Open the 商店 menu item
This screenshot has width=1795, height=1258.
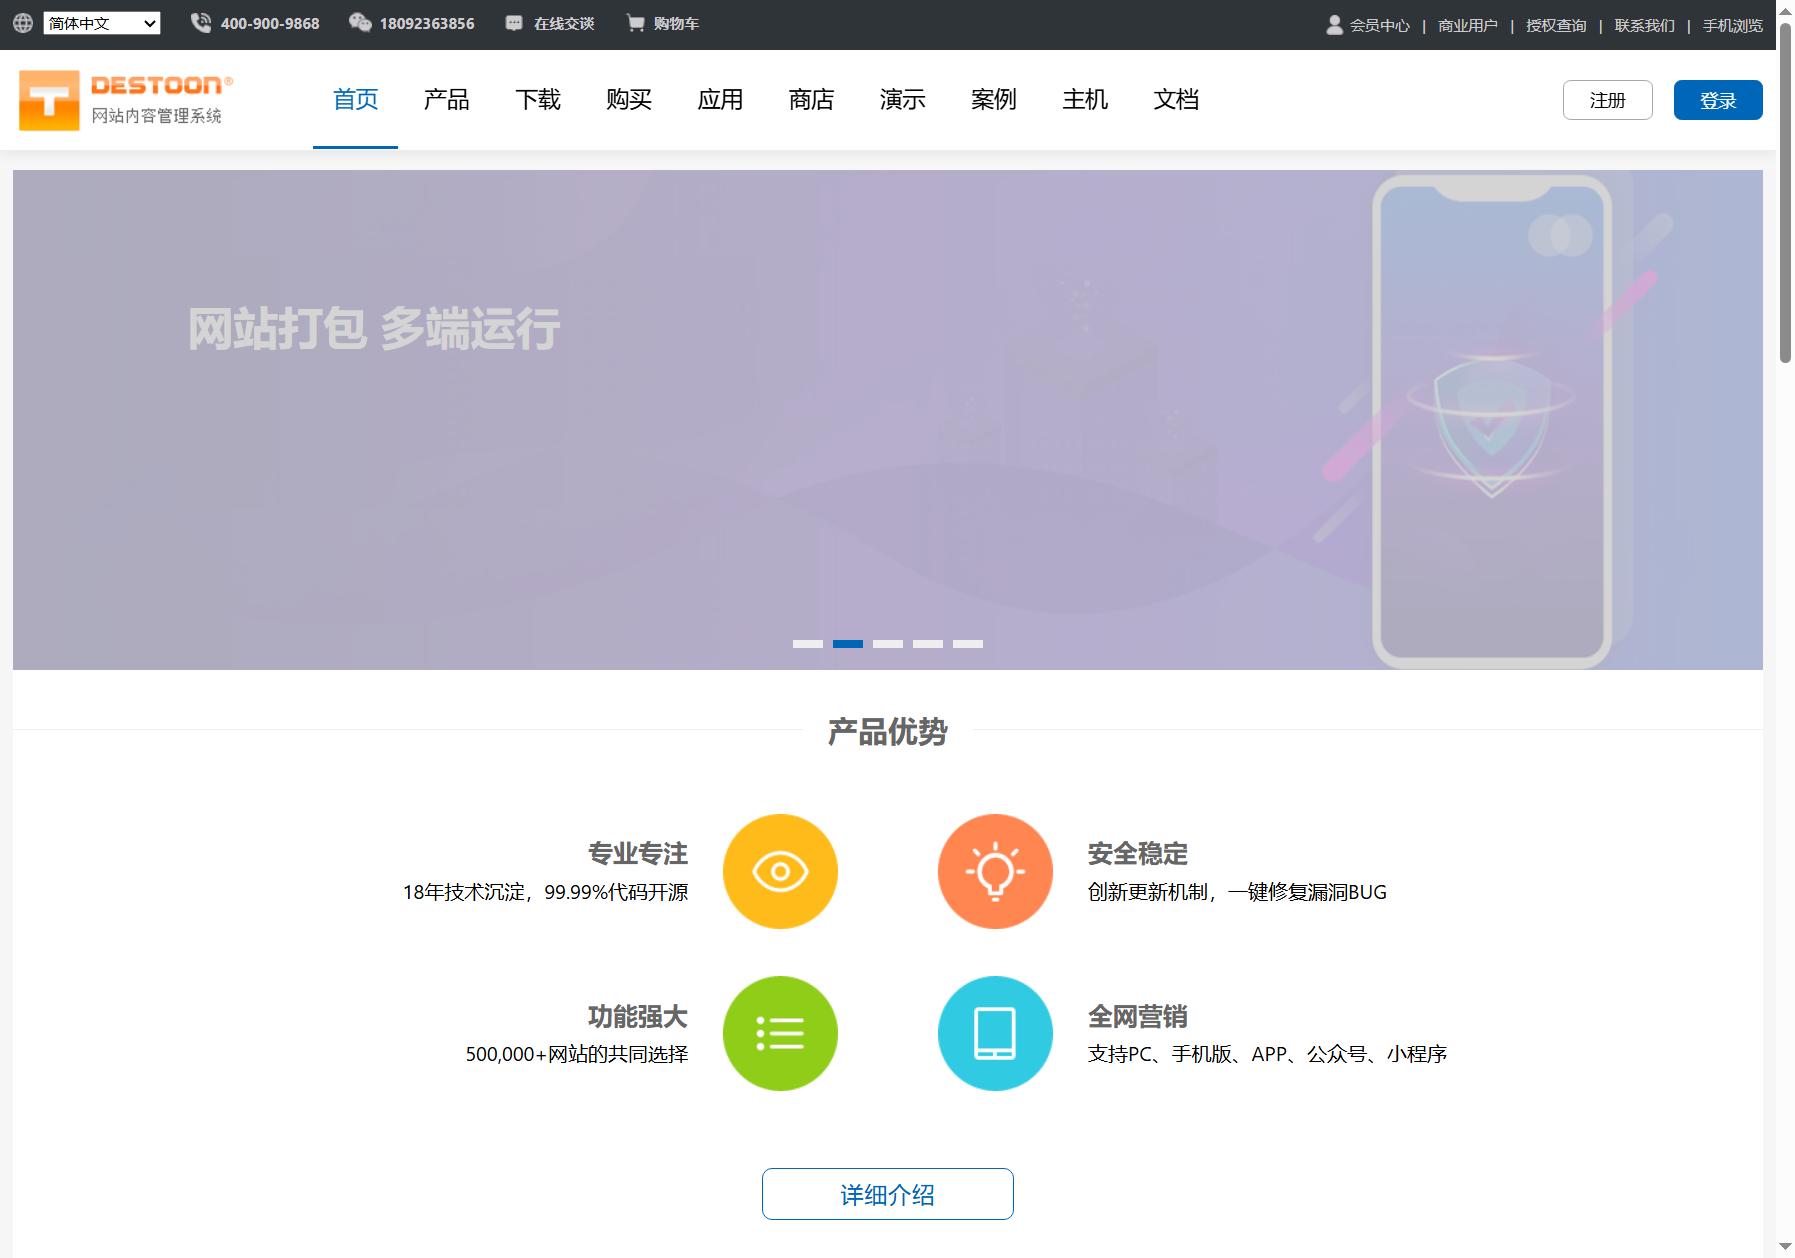click(x=811, y=100)
